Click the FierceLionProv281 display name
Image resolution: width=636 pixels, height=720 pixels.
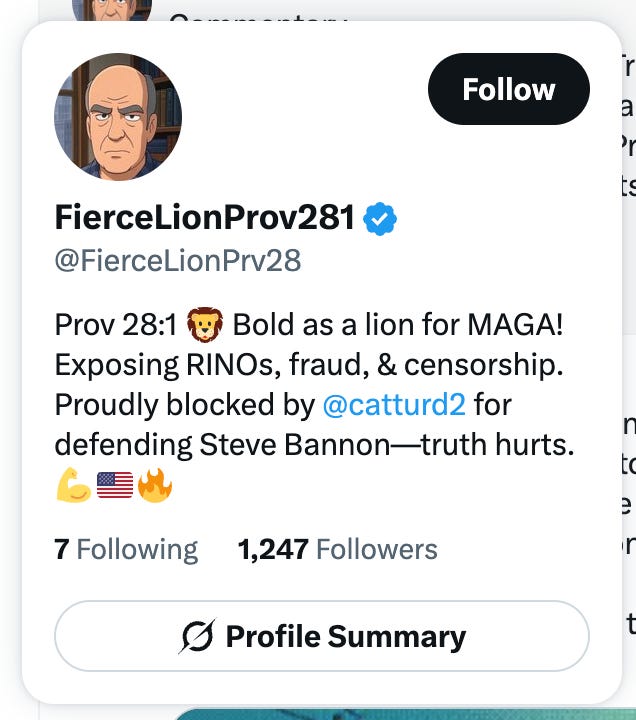[205, 217]
